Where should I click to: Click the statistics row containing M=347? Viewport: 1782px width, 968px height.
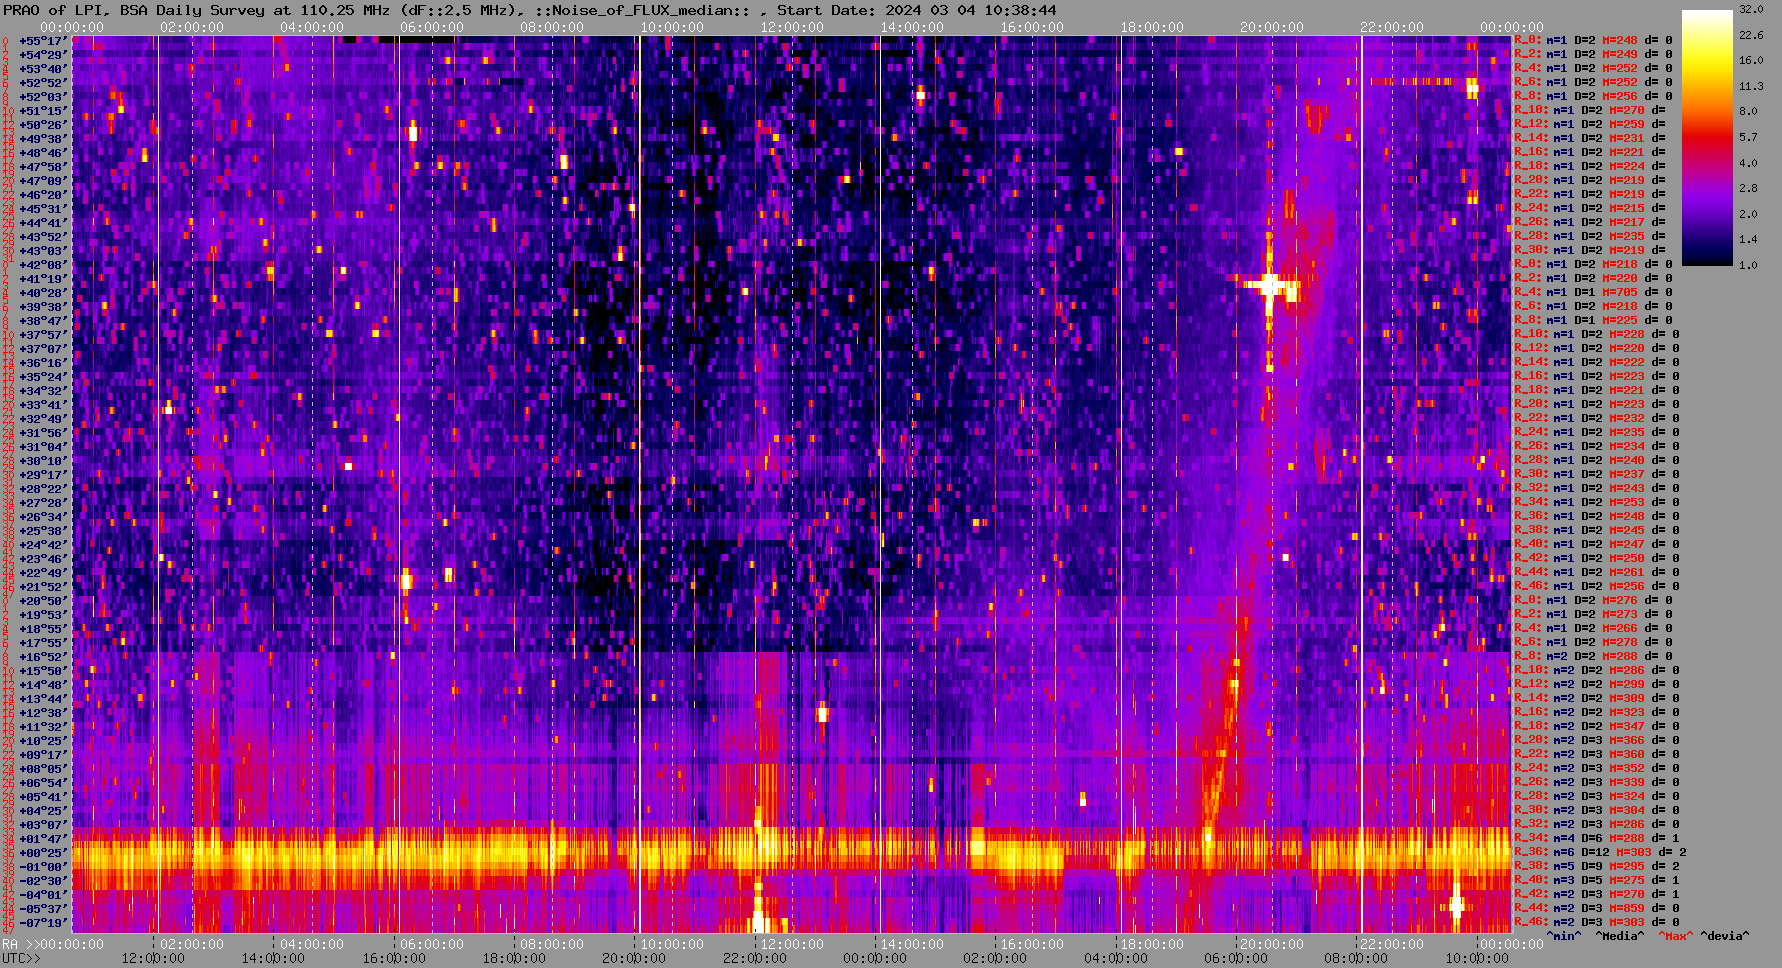pos(1596,726)
